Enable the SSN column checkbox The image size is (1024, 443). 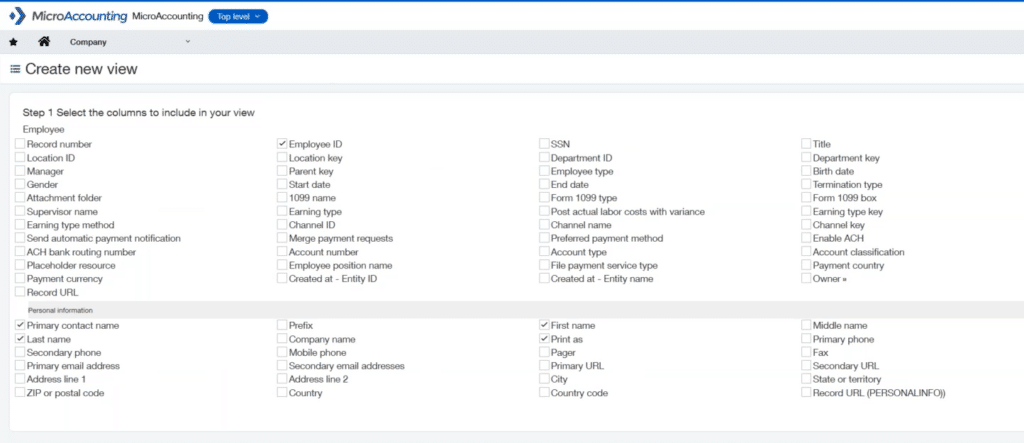[544, 145]
